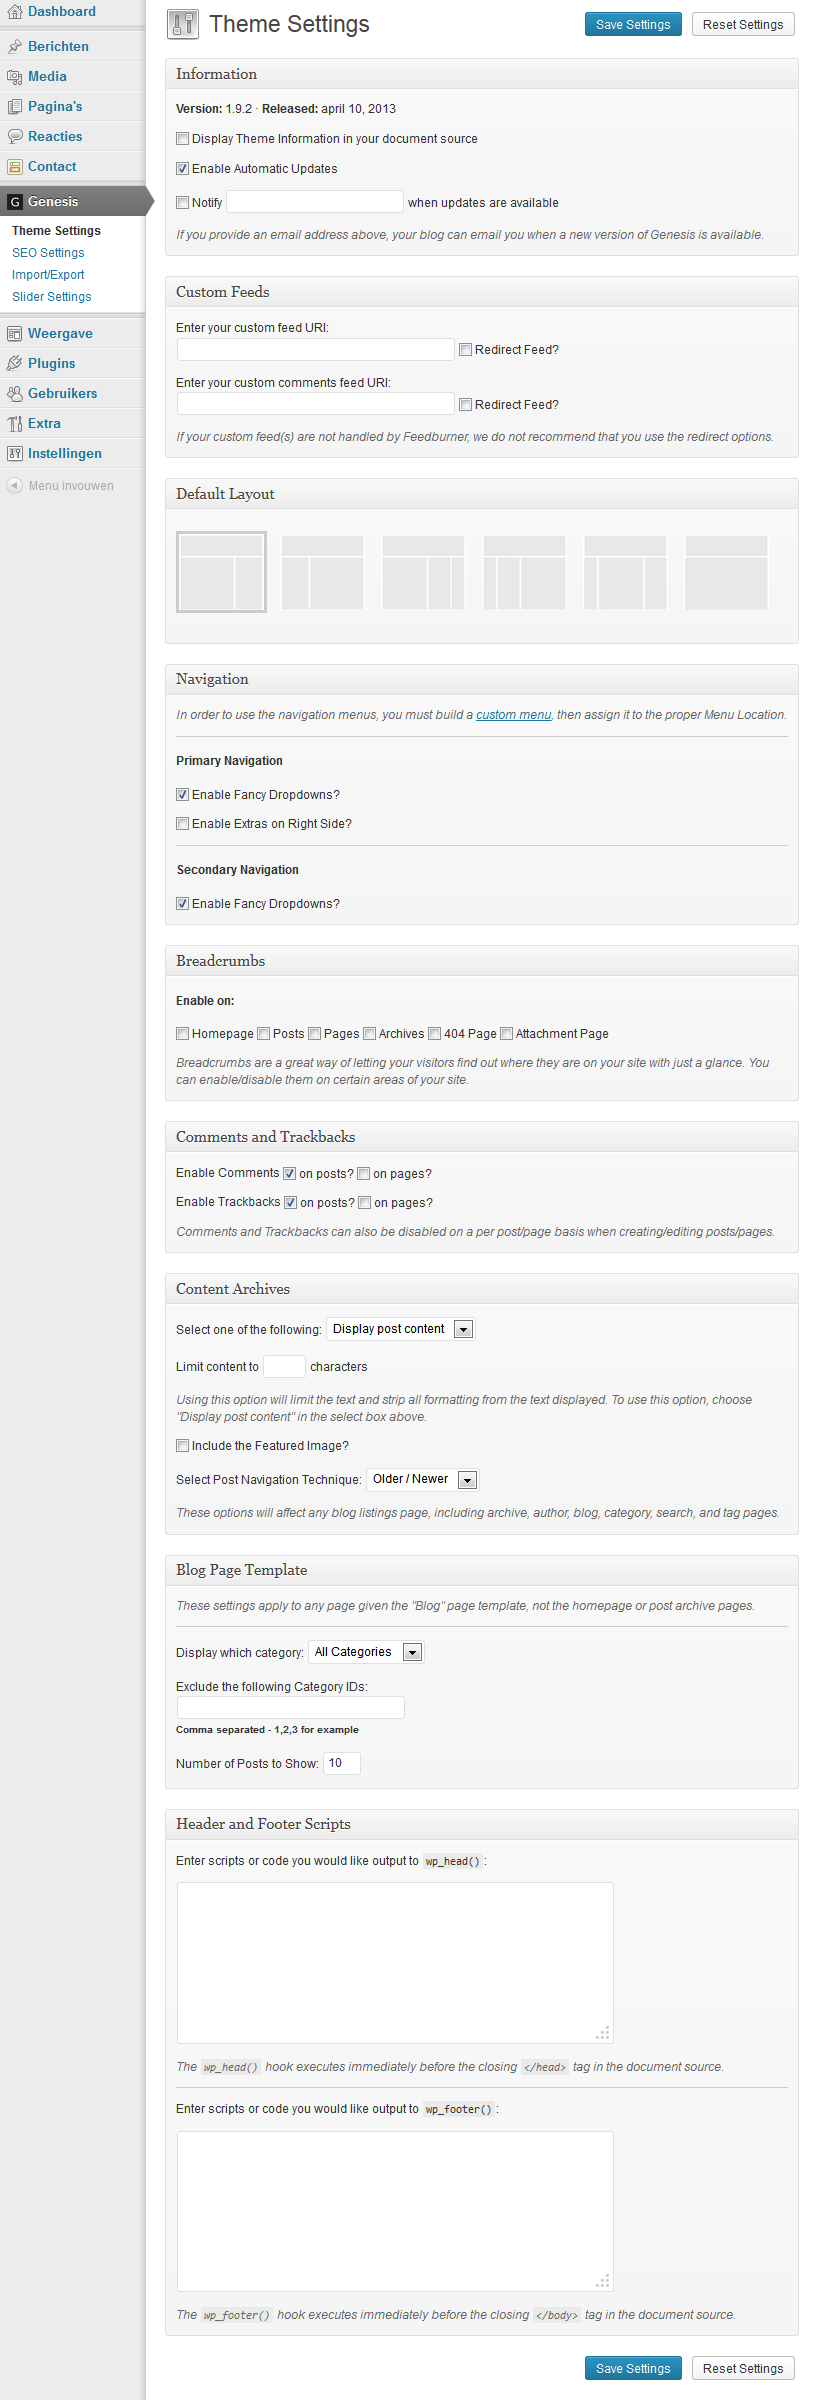Click the Extra tools icon
This screenshot has width=823, height=2400.
tap(14, 424)
